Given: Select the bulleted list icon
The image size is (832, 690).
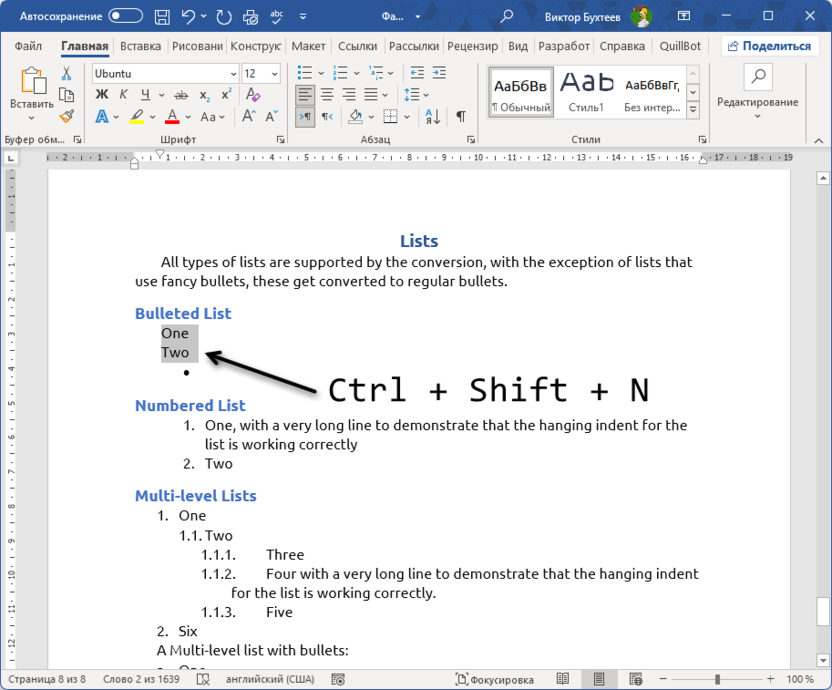Looking at the screenshot, I should (305, 72).
